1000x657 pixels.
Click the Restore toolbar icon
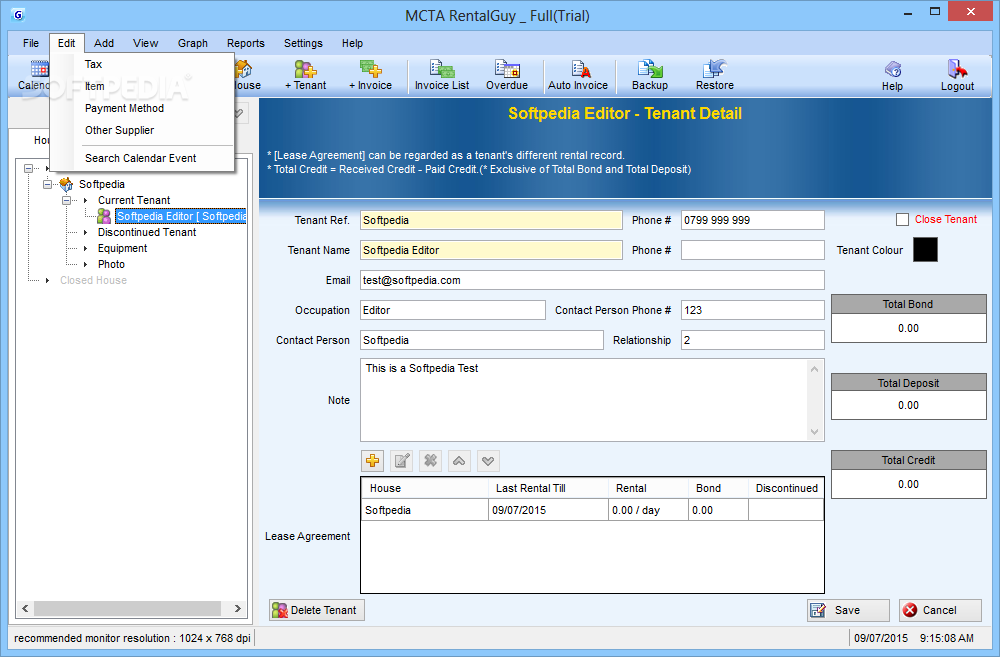click(x=715, y=75)
